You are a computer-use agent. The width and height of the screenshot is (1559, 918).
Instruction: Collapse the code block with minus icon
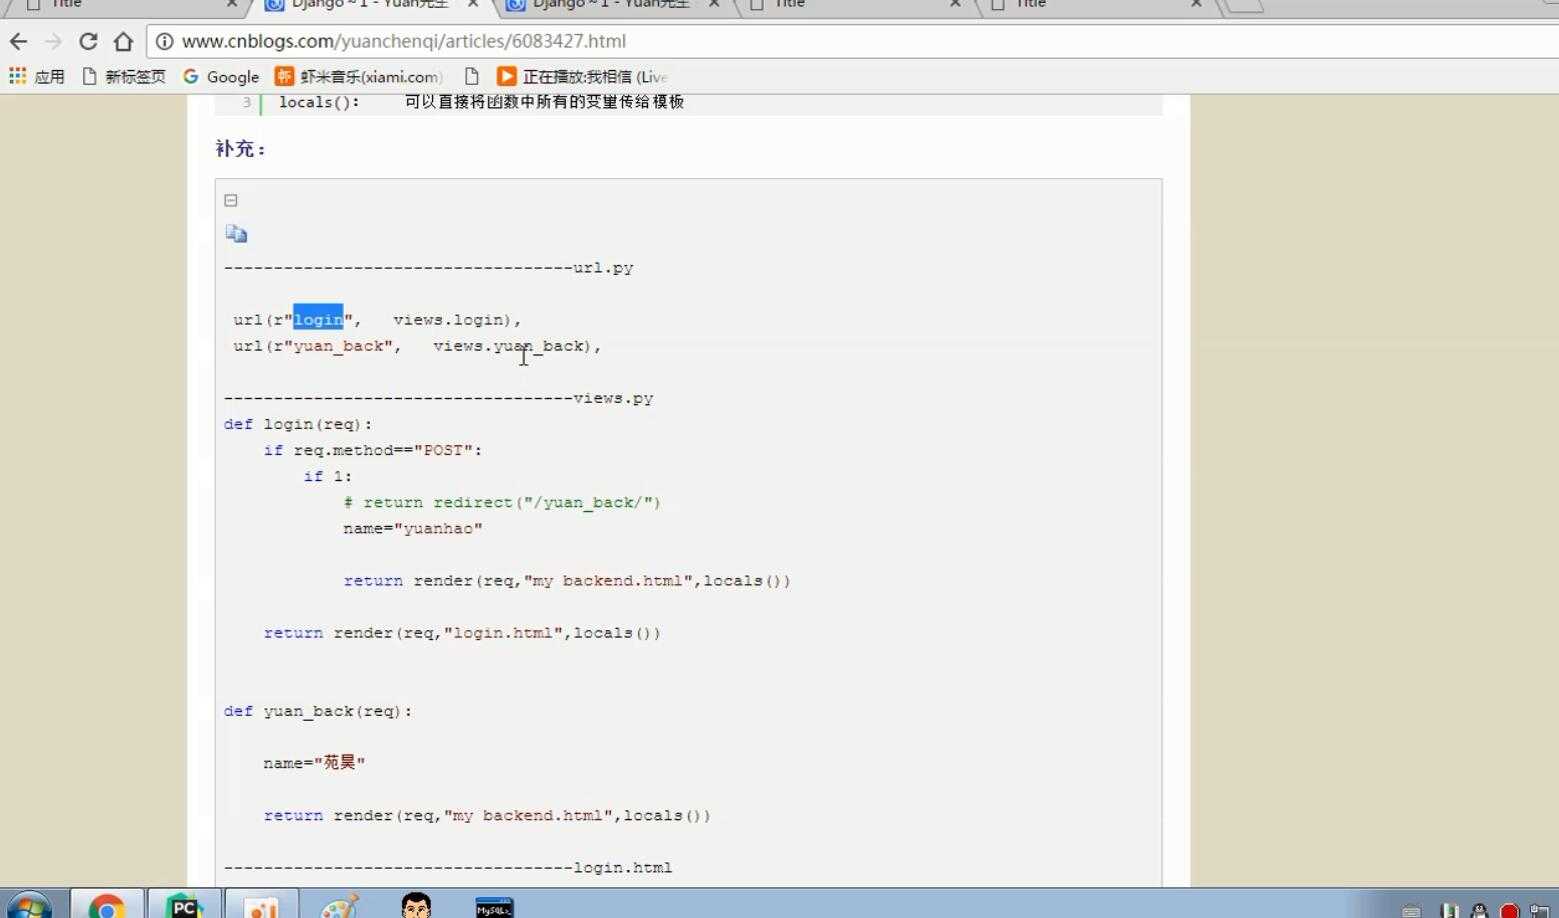click(231, 200)
